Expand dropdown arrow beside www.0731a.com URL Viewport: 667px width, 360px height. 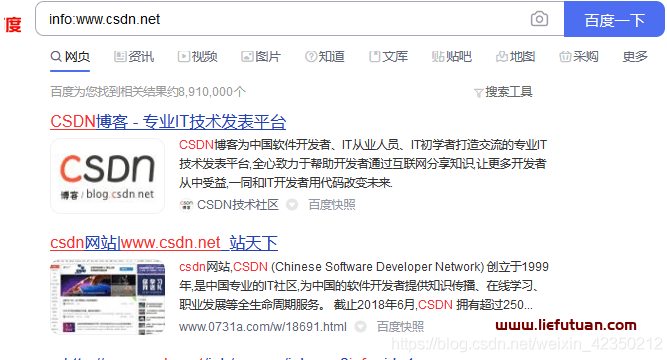360,327
